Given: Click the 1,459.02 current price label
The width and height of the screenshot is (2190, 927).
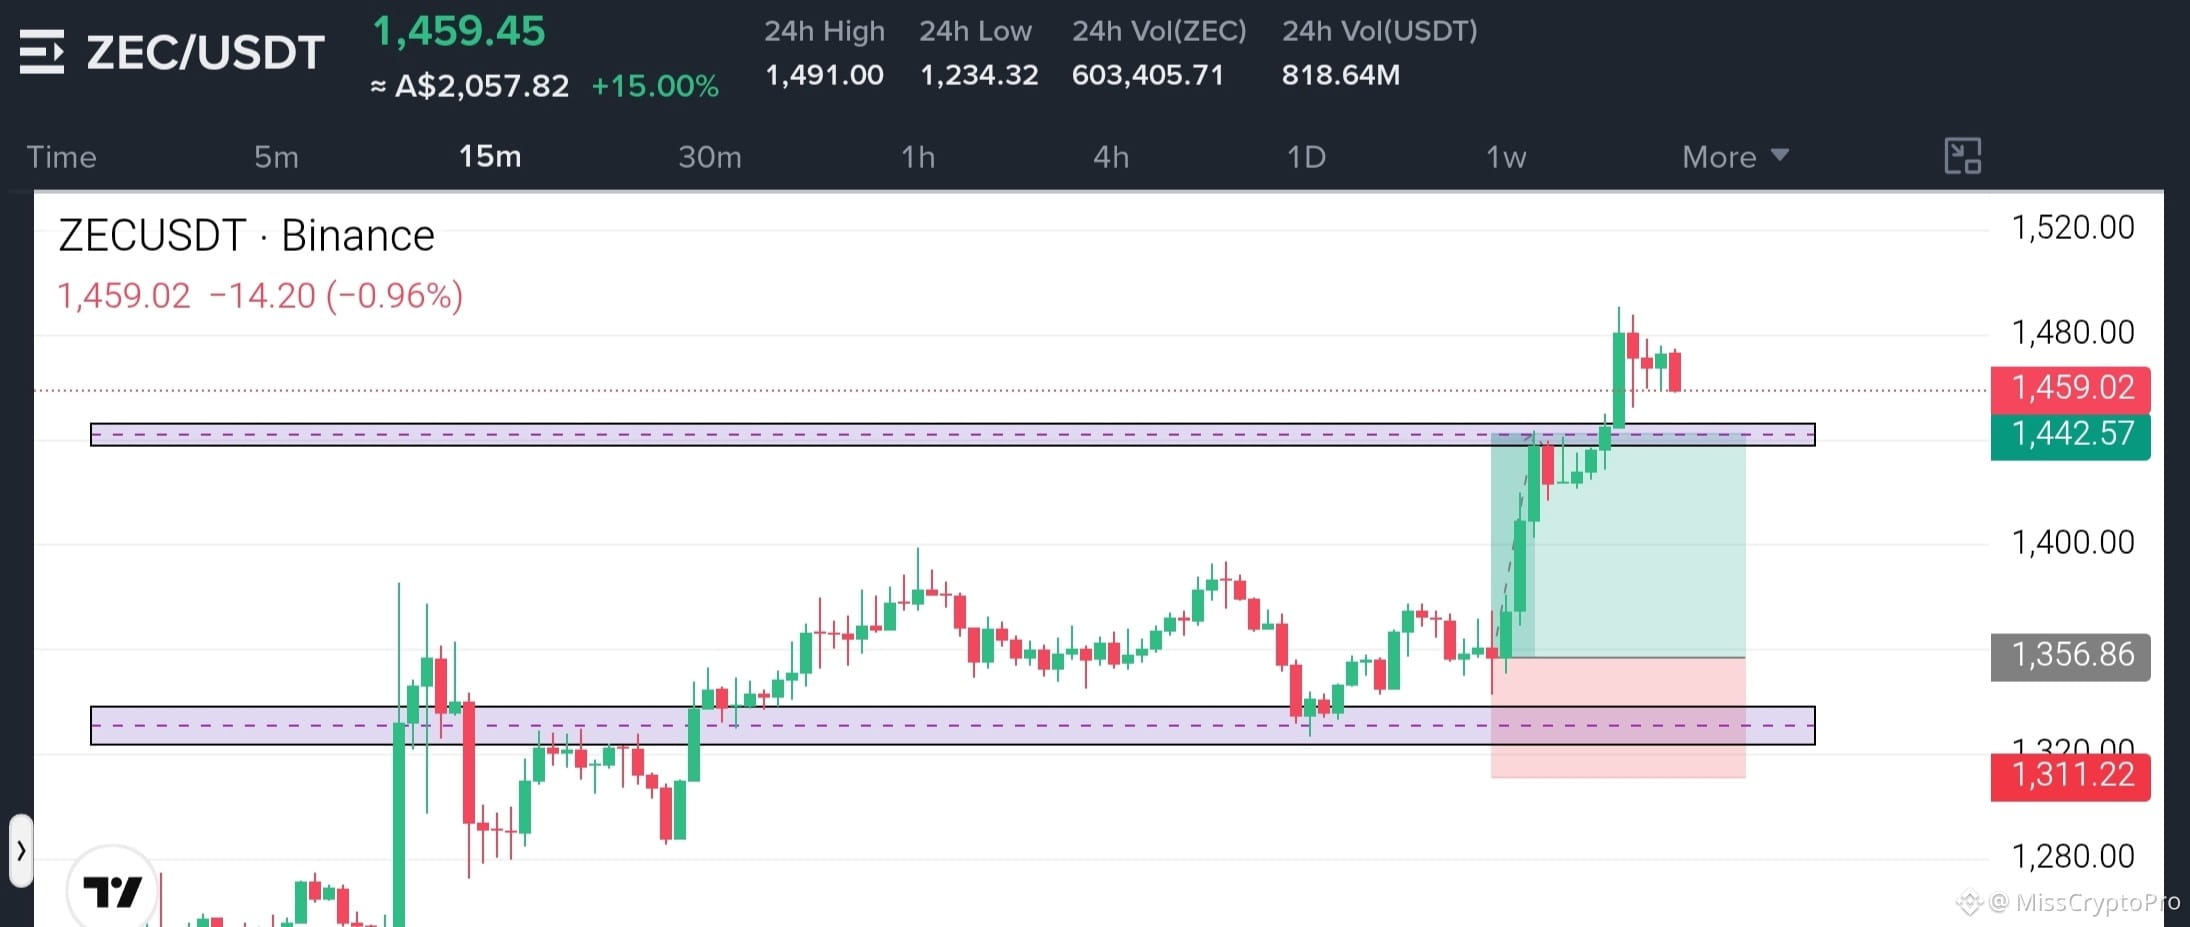Looking at the screenshot, I should [2071, 388].
